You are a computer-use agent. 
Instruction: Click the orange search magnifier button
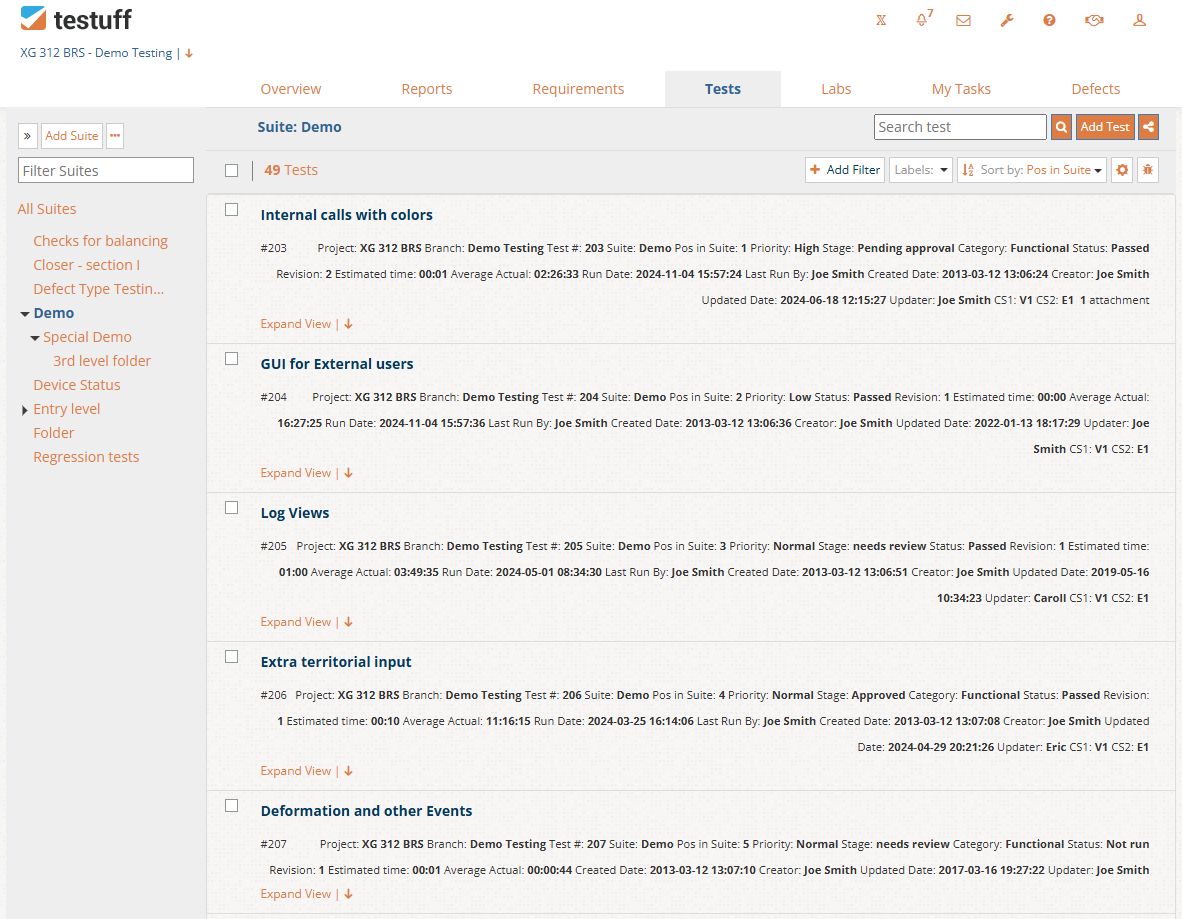(x=1061, y=127)
